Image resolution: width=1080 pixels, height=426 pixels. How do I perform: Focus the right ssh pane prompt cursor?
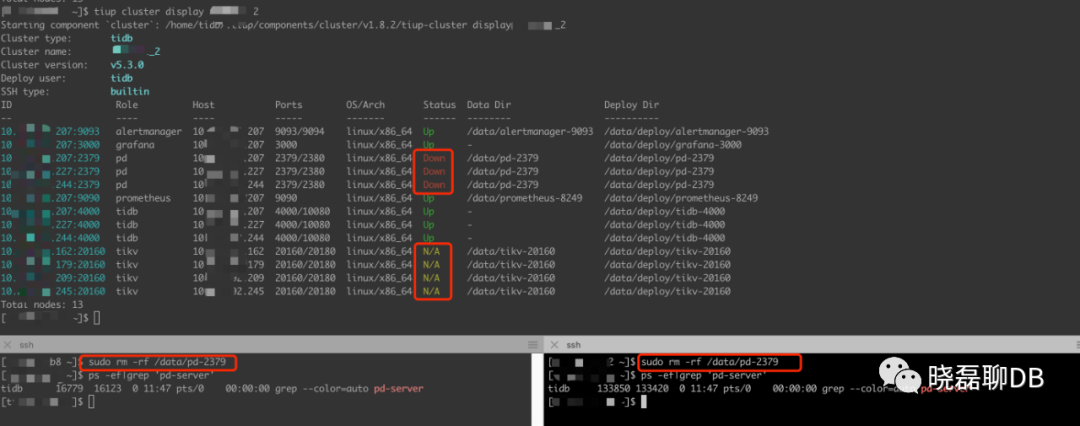click(644, 402)
